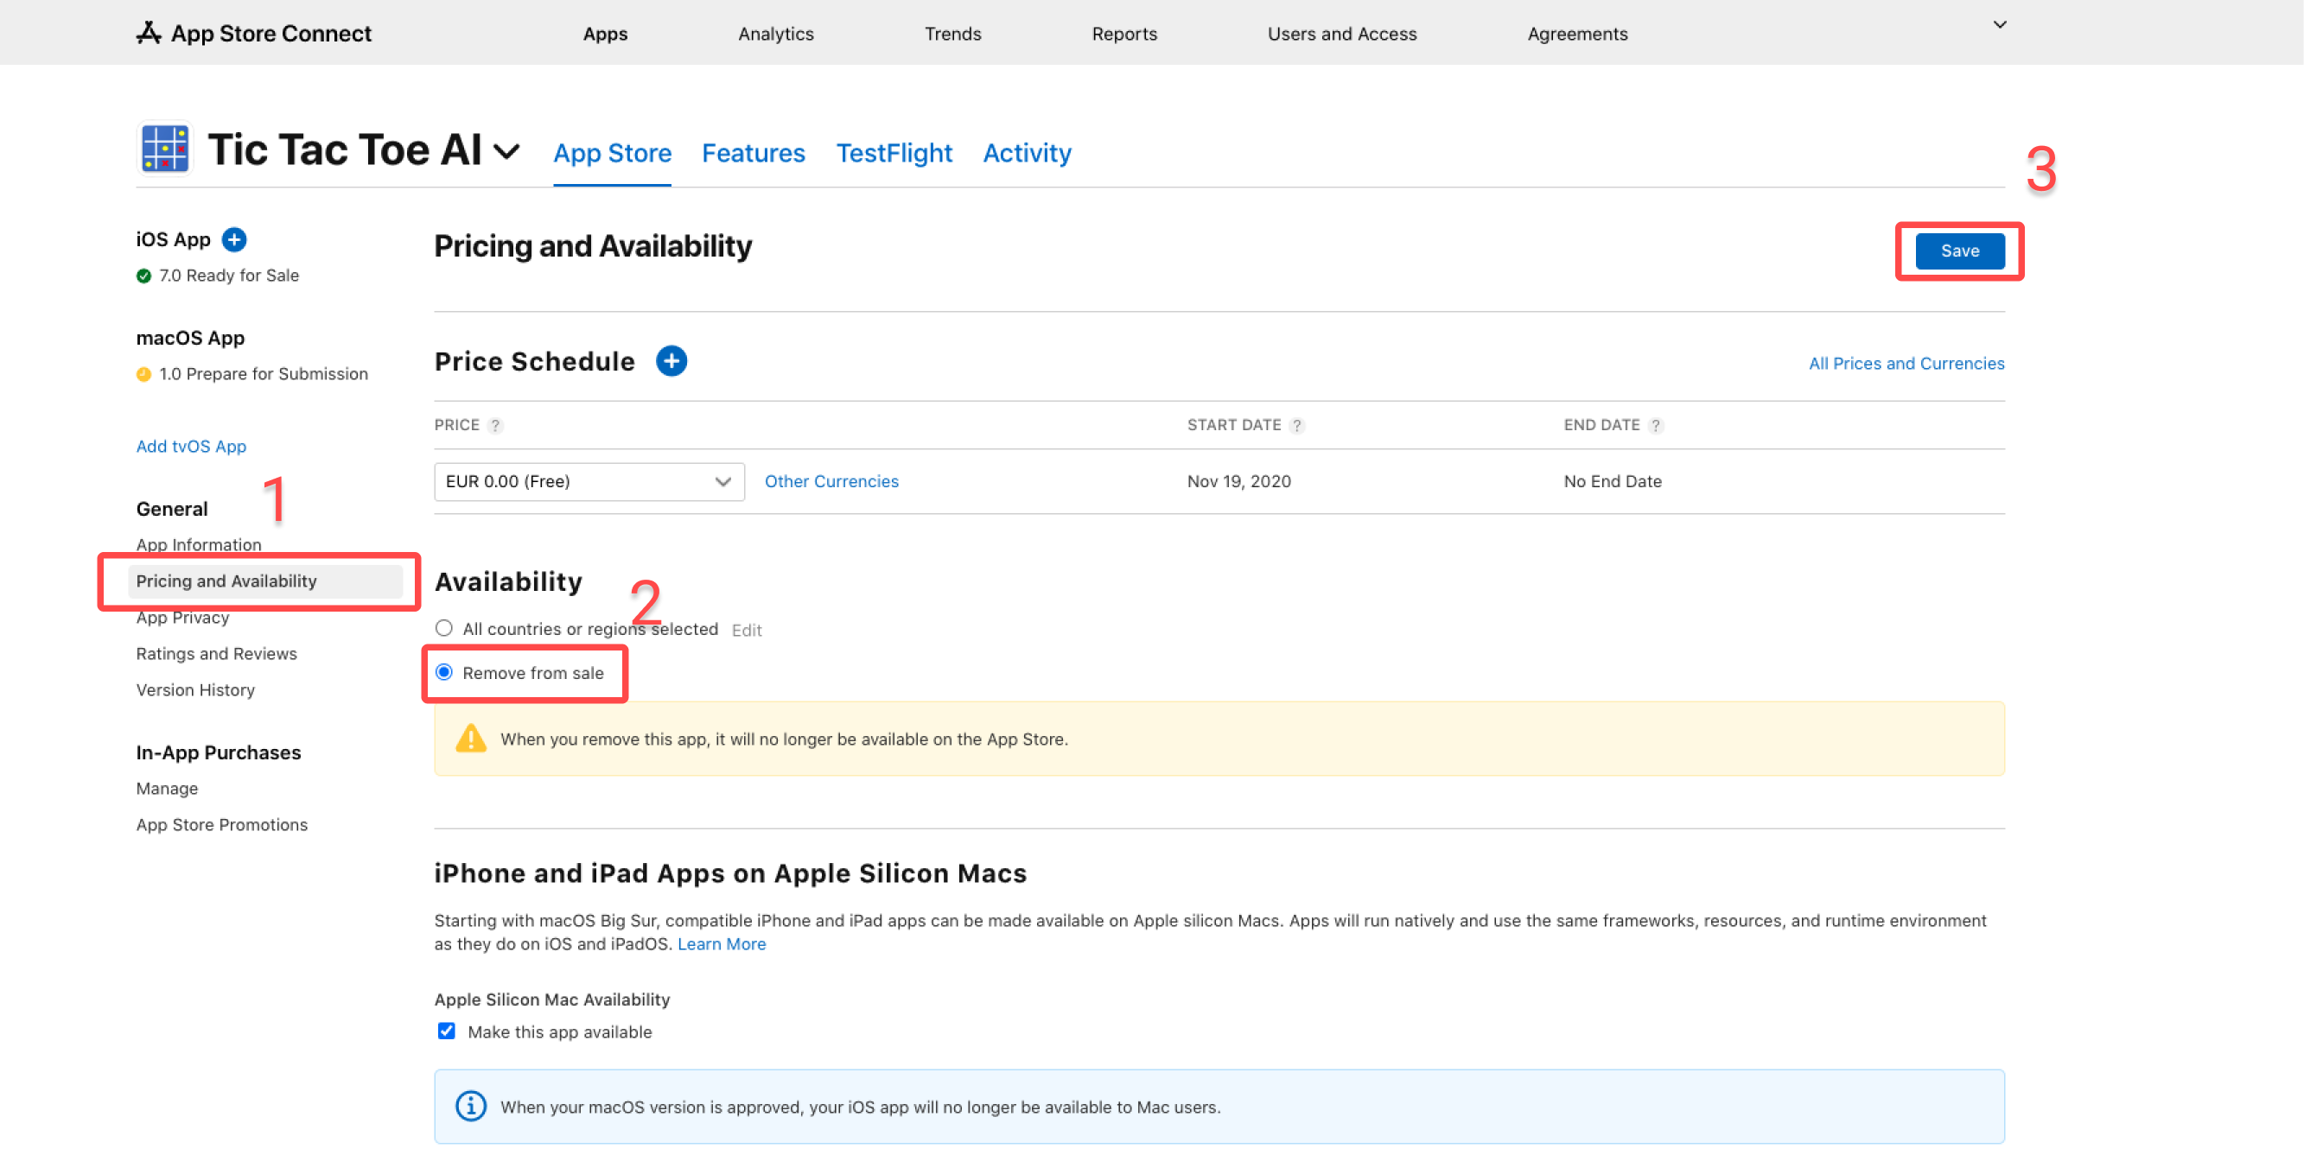Click the help icon next to START DATE
Viewport: 2304px width, 1155px height.
click(1297, 426)
